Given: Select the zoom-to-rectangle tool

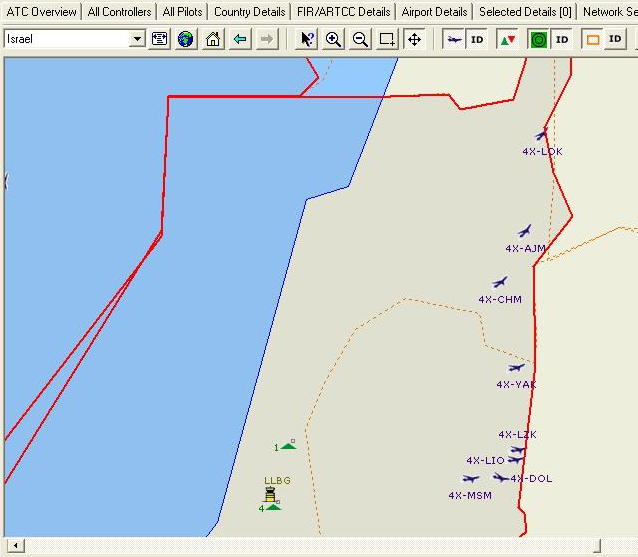Looking at the screenshot, I should (387, 39).
